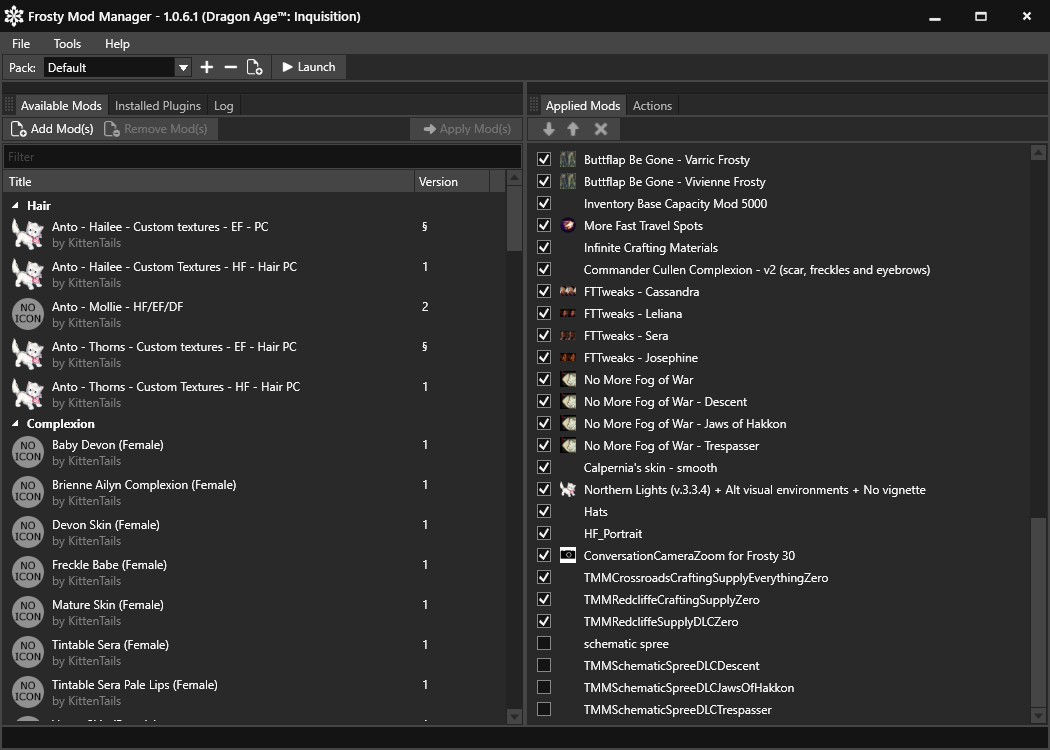1050x750 pixels.
Task: Click the More Fast Travel Spots icon
Action: click(x=568, y=226)
